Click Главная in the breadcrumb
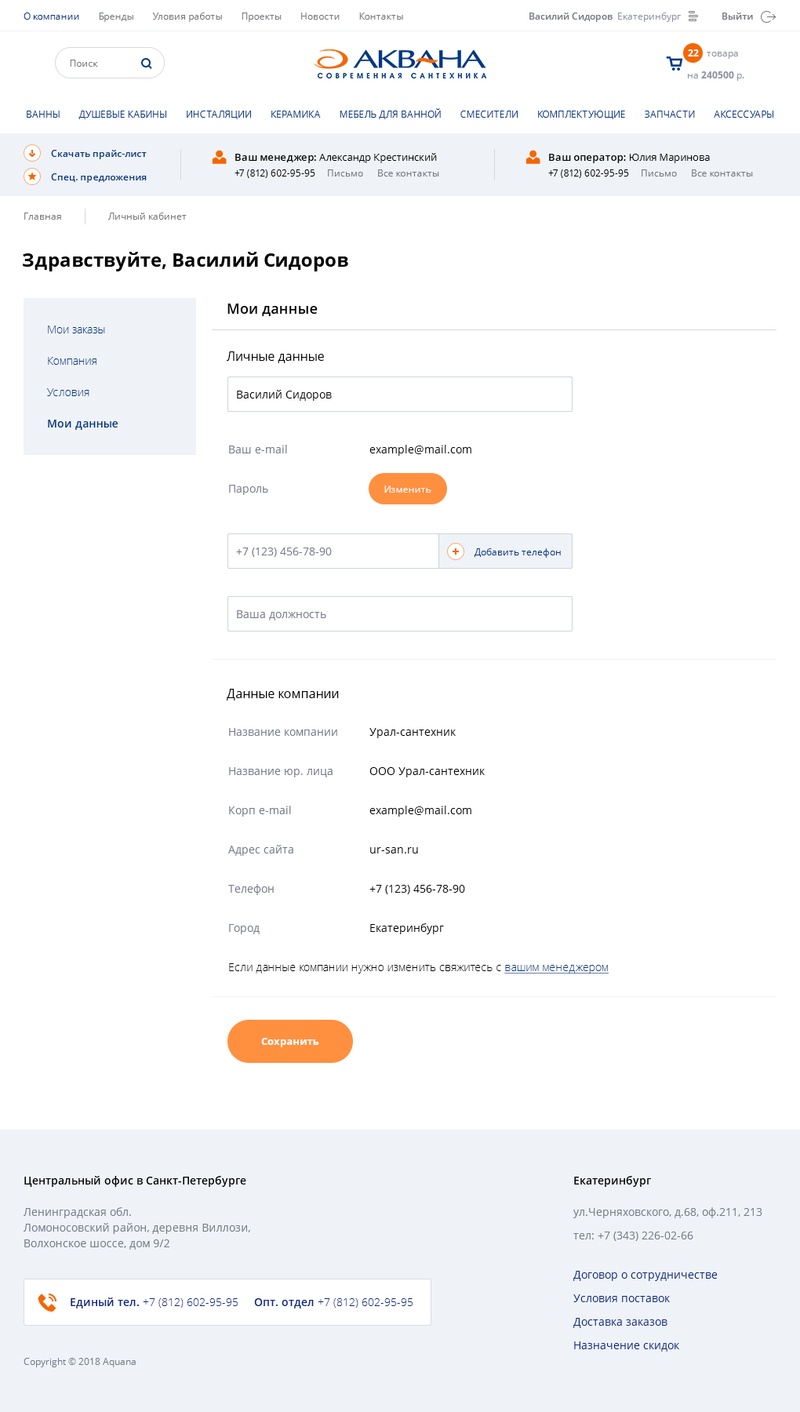This screenshot has width=800, height=1412. pyautogui.click(x=43, y=216)
